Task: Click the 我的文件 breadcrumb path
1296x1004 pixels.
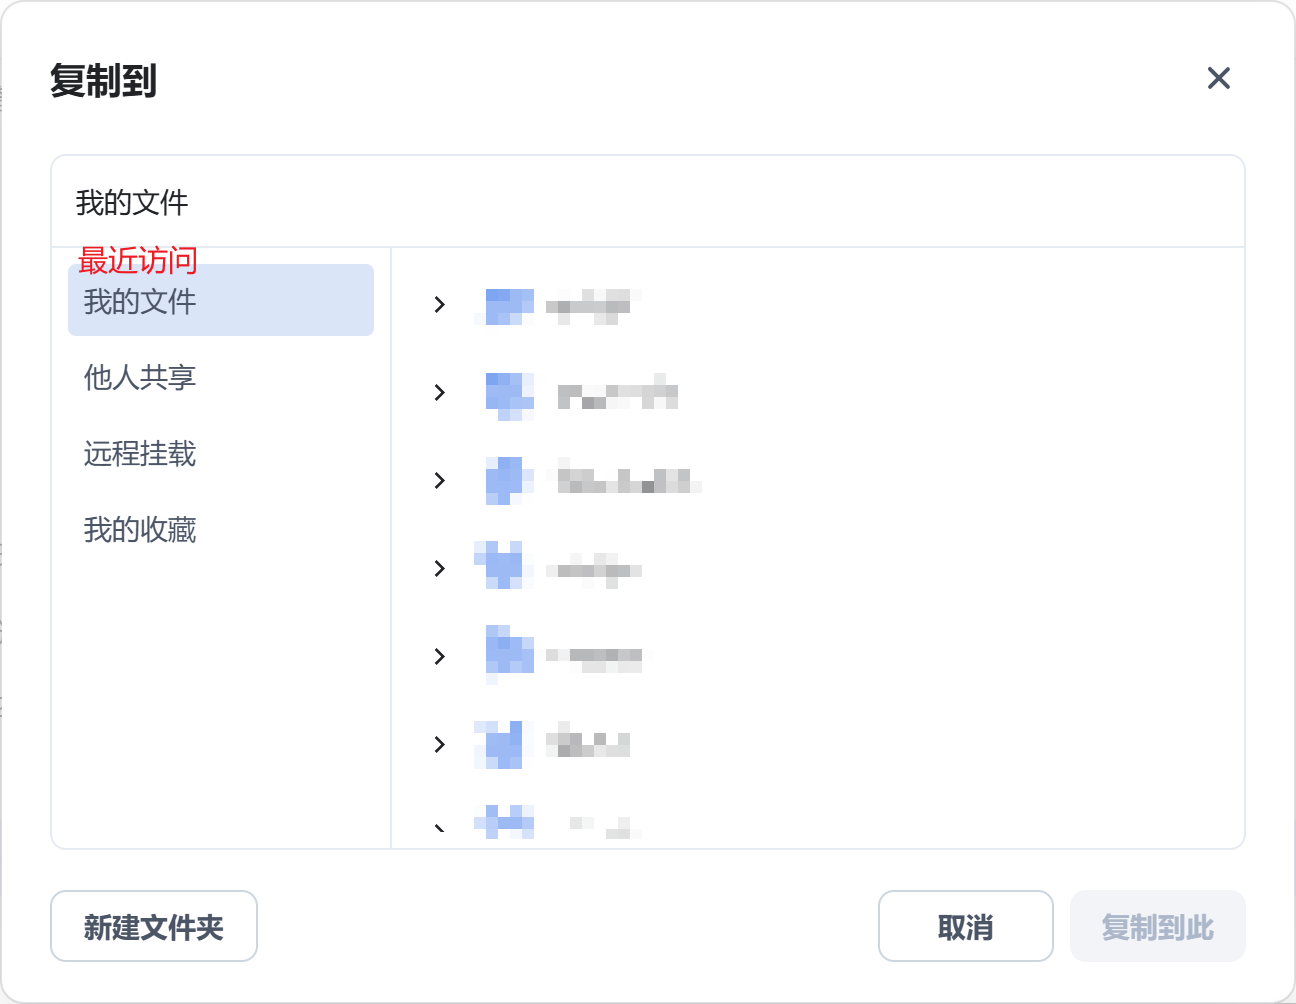Action: coord(132,202)
